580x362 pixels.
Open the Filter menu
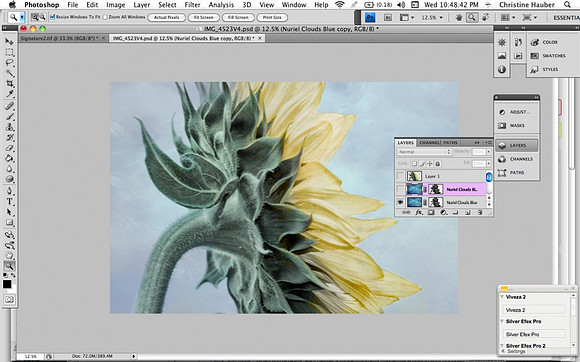192,5
